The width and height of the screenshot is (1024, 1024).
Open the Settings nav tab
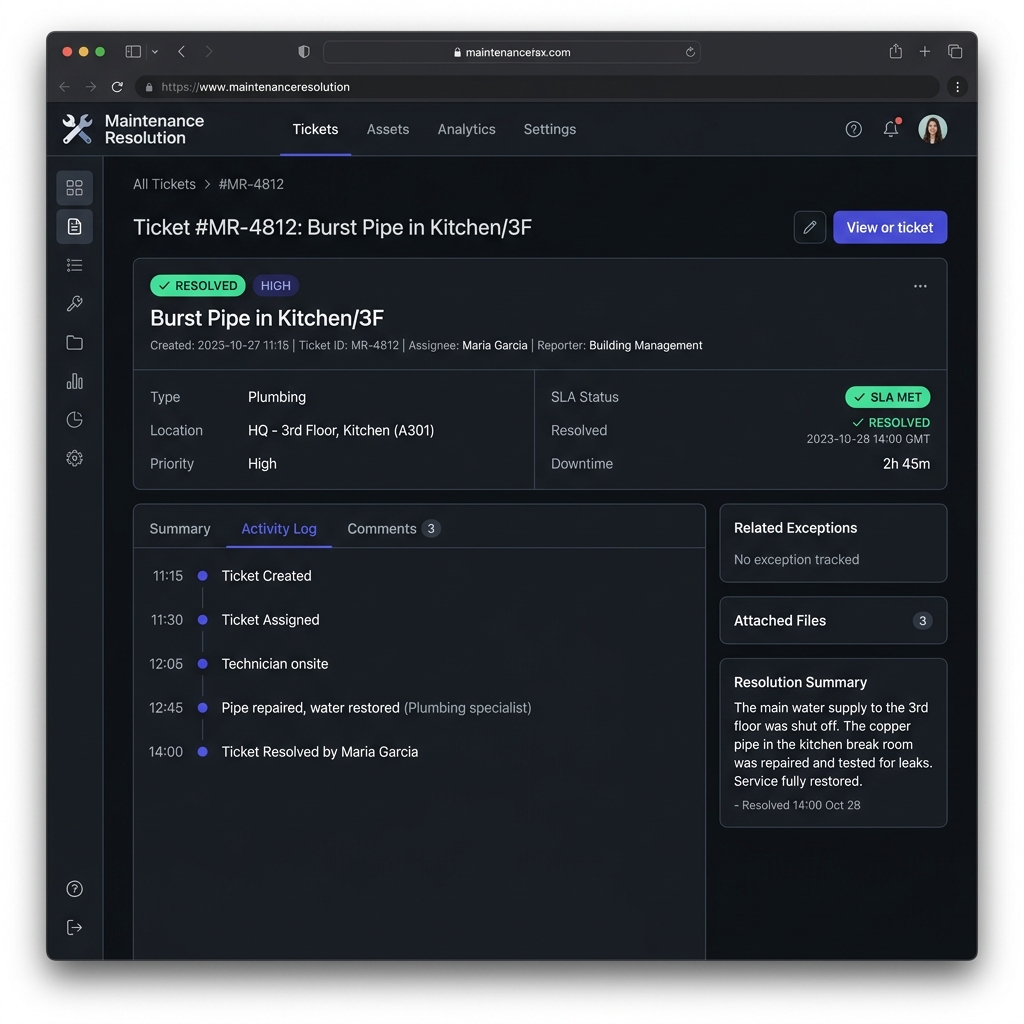pyautogui.click(x=550, y=129)
